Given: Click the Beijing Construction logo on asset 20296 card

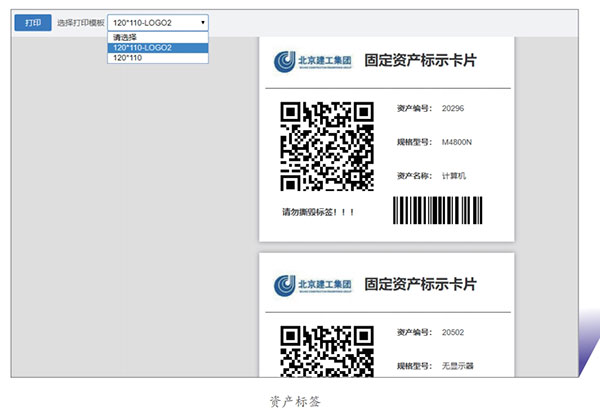Looking at the screenshot, I should click(x=313, y=61).
